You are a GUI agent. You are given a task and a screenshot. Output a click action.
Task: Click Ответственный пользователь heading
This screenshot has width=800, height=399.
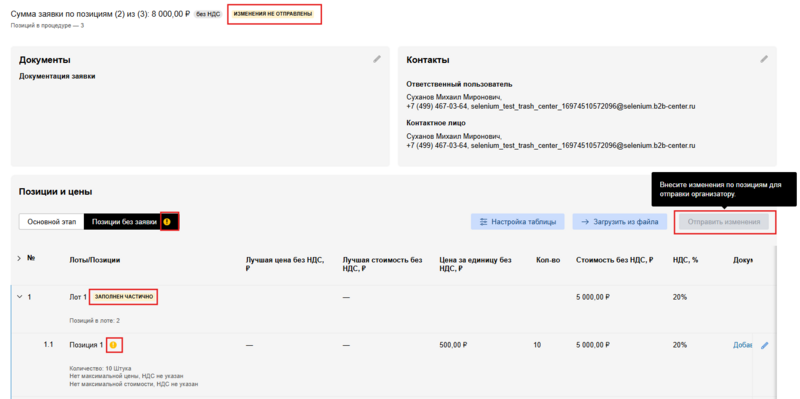click(459, 84)
